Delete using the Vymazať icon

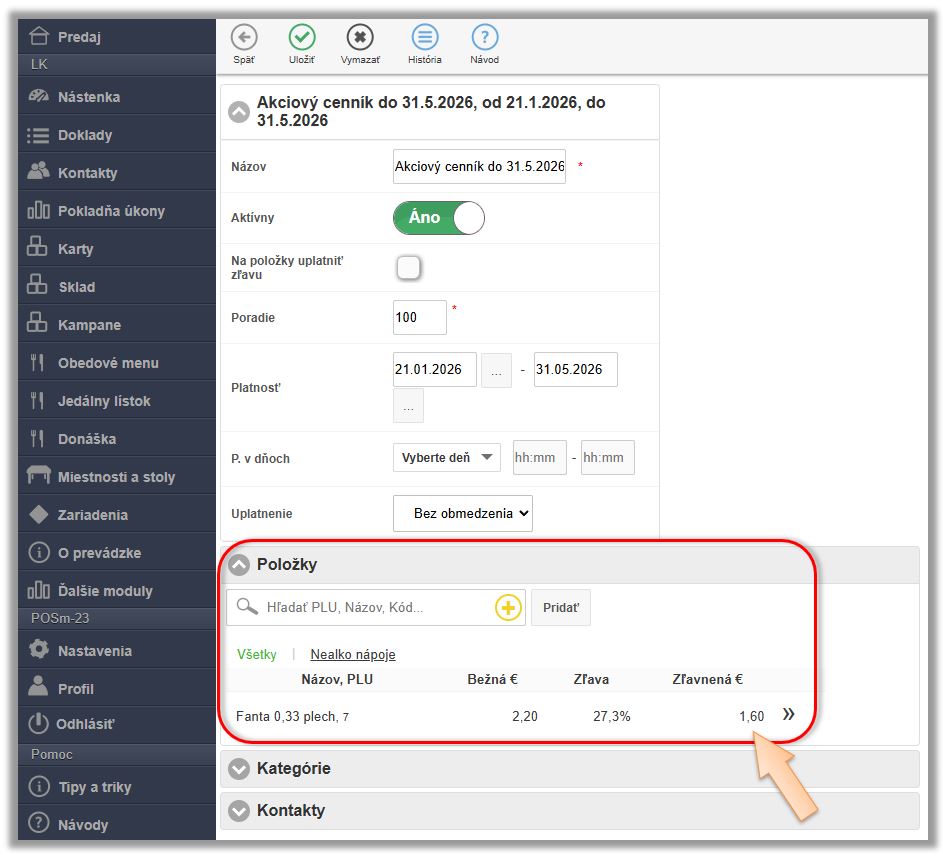[x=360, y=38]
